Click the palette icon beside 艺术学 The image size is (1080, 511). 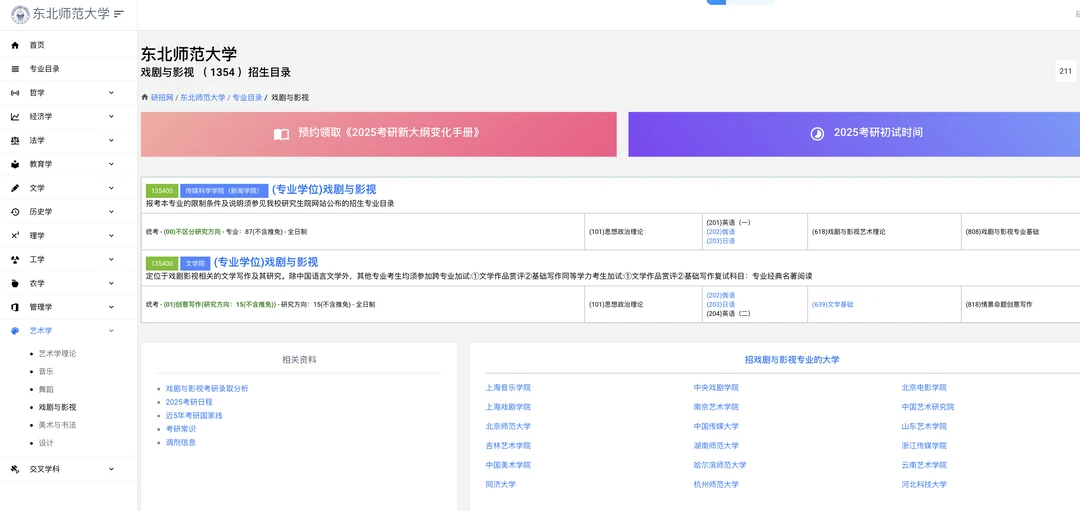(x=15, y=331)
